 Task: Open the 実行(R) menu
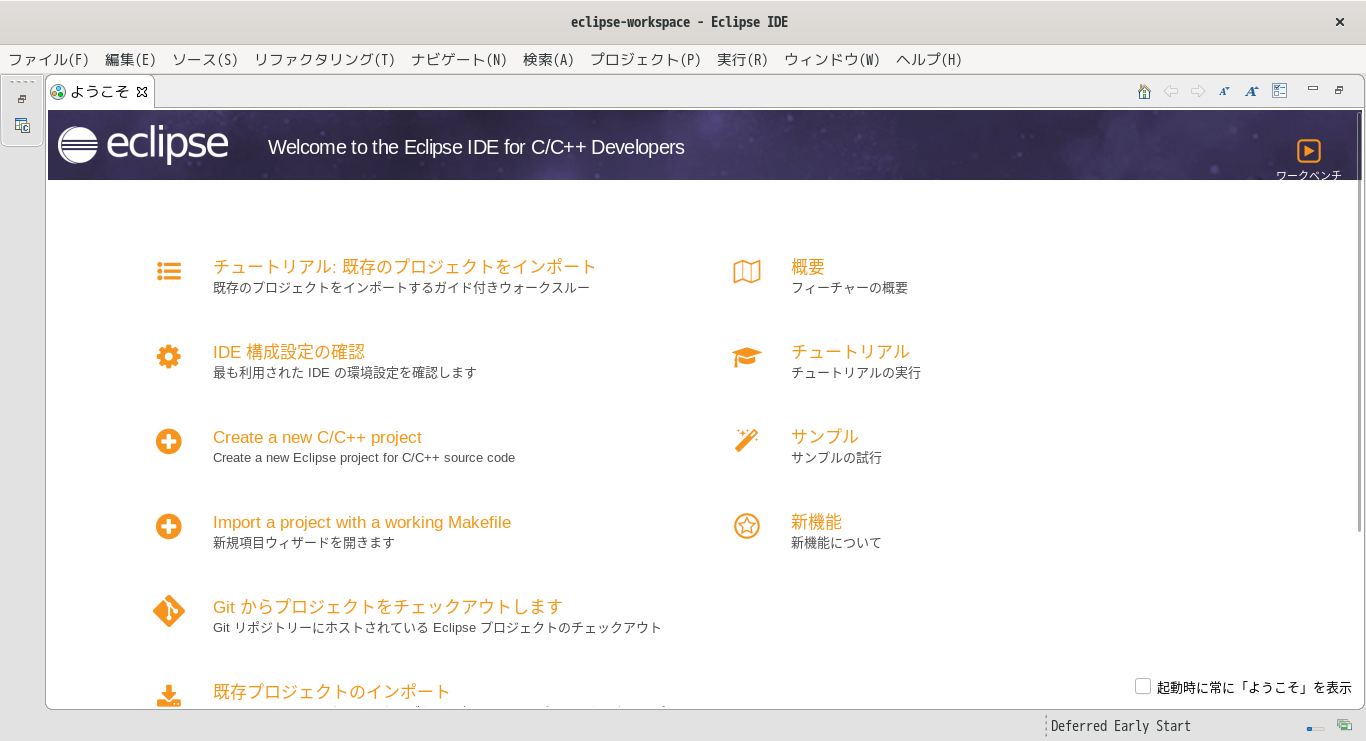click(x=743, y=60)
